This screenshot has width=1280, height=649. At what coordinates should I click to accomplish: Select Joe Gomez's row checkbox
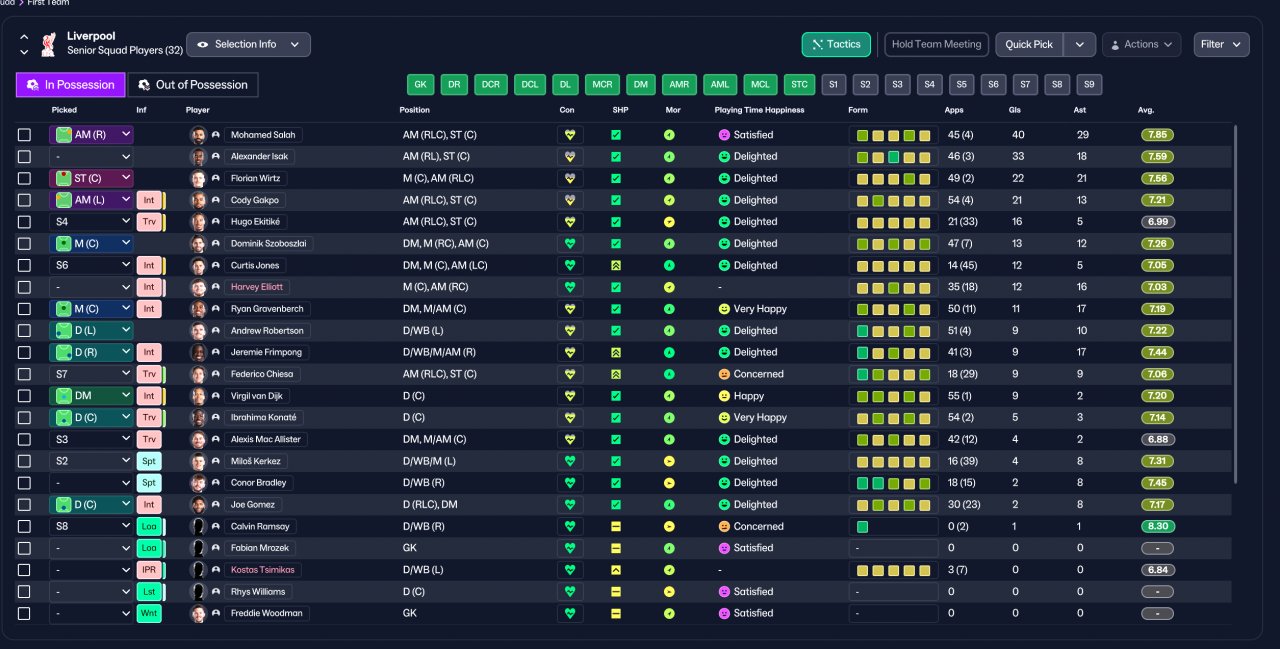pos(25,505)
